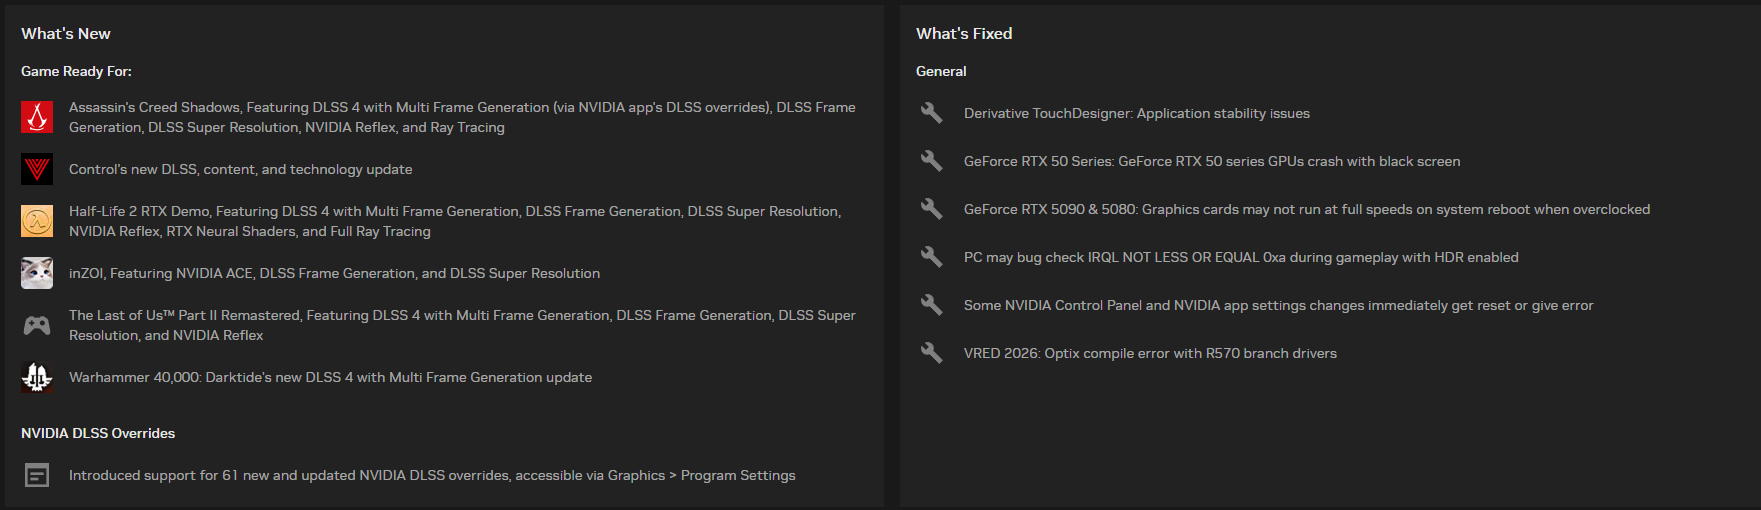Click wrench icon beside IRQL NOT LESS bug
This screenshot has width=1761, height=510.
coord(931,257)
